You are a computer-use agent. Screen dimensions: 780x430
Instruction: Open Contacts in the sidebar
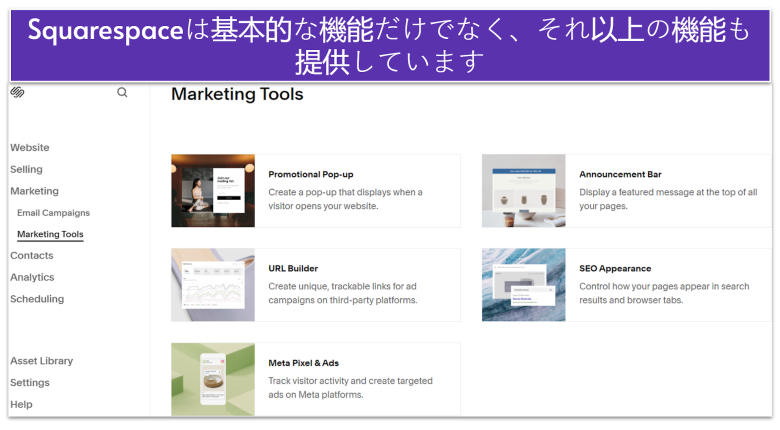(32, 256)
